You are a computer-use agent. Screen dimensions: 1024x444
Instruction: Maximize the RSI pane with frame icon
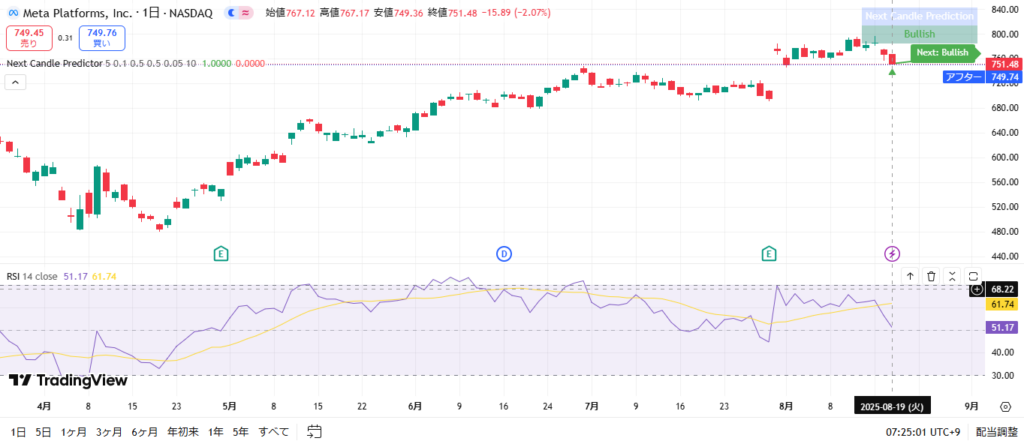(973, 276)
